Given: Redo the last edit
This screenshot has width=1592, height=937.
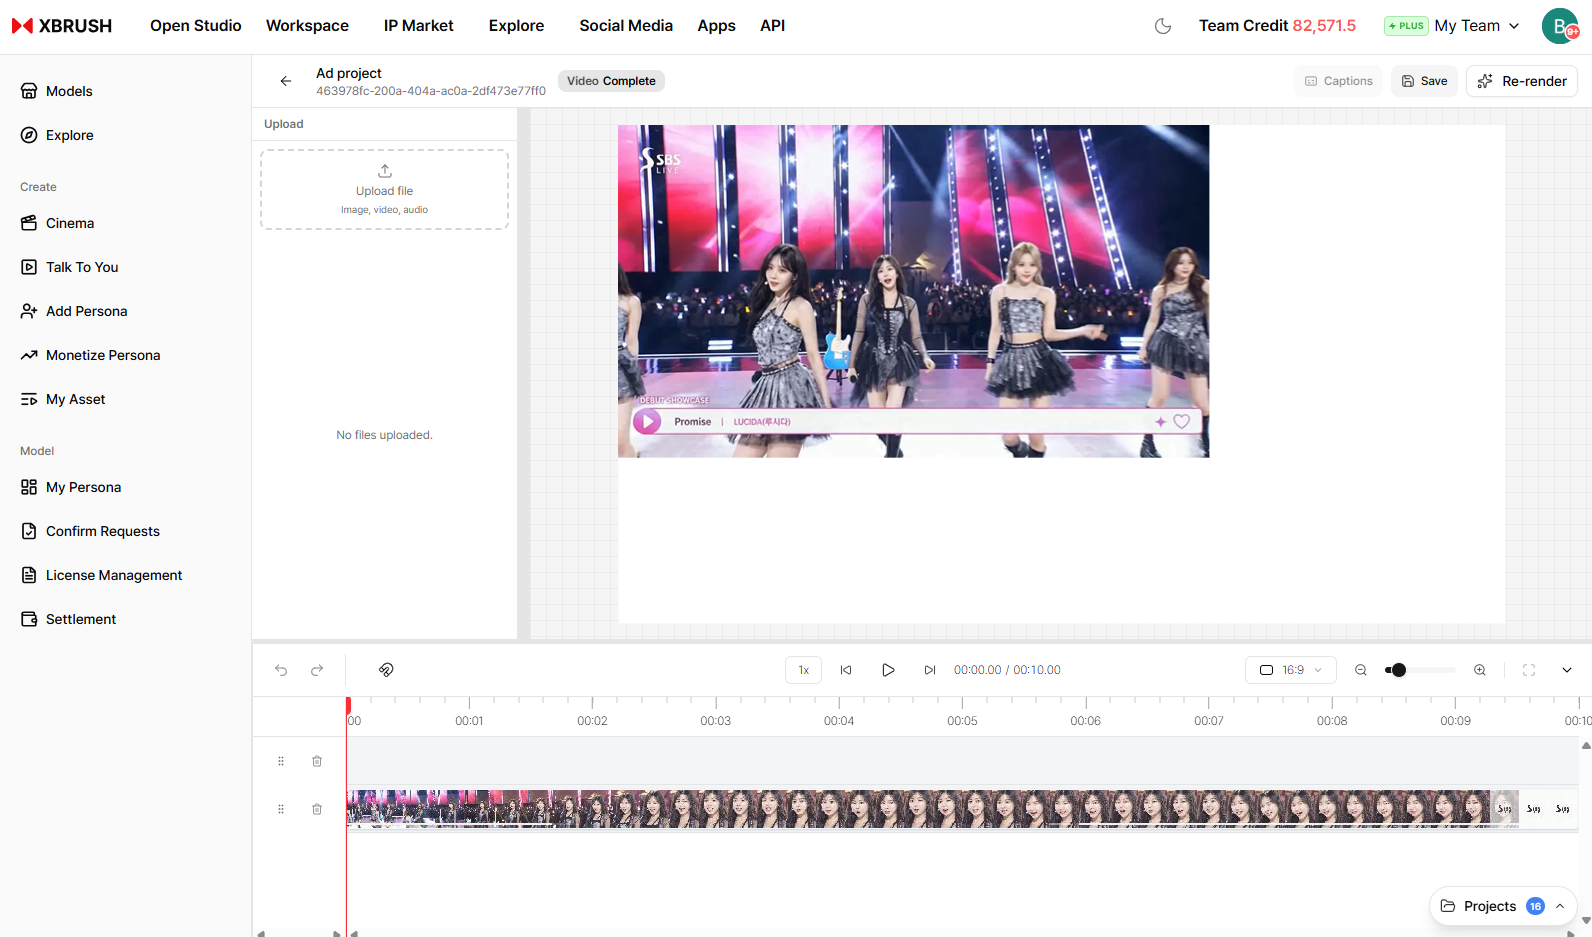Looking at the screenshot, I should (x=317, y=670).
